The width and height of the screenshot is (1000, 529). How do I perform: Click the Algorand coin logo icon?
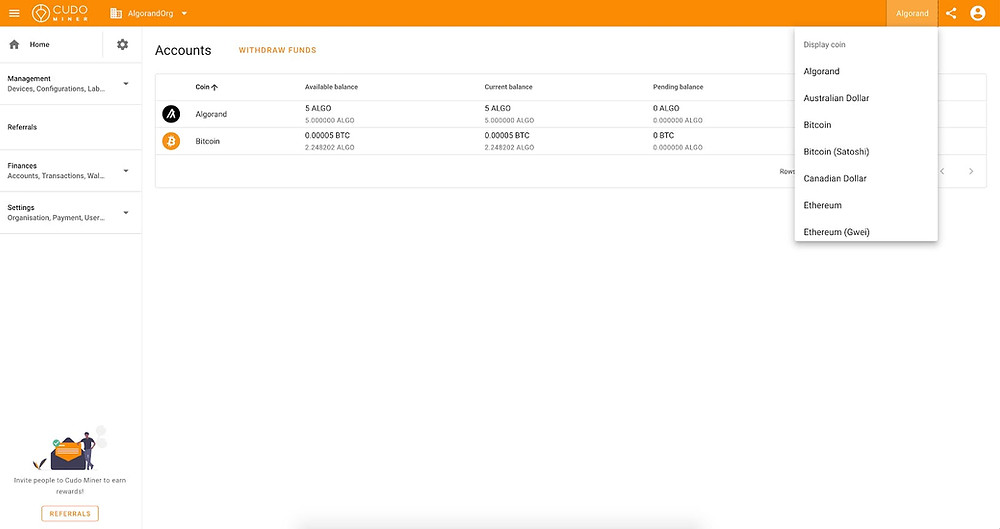coord(171,114)
